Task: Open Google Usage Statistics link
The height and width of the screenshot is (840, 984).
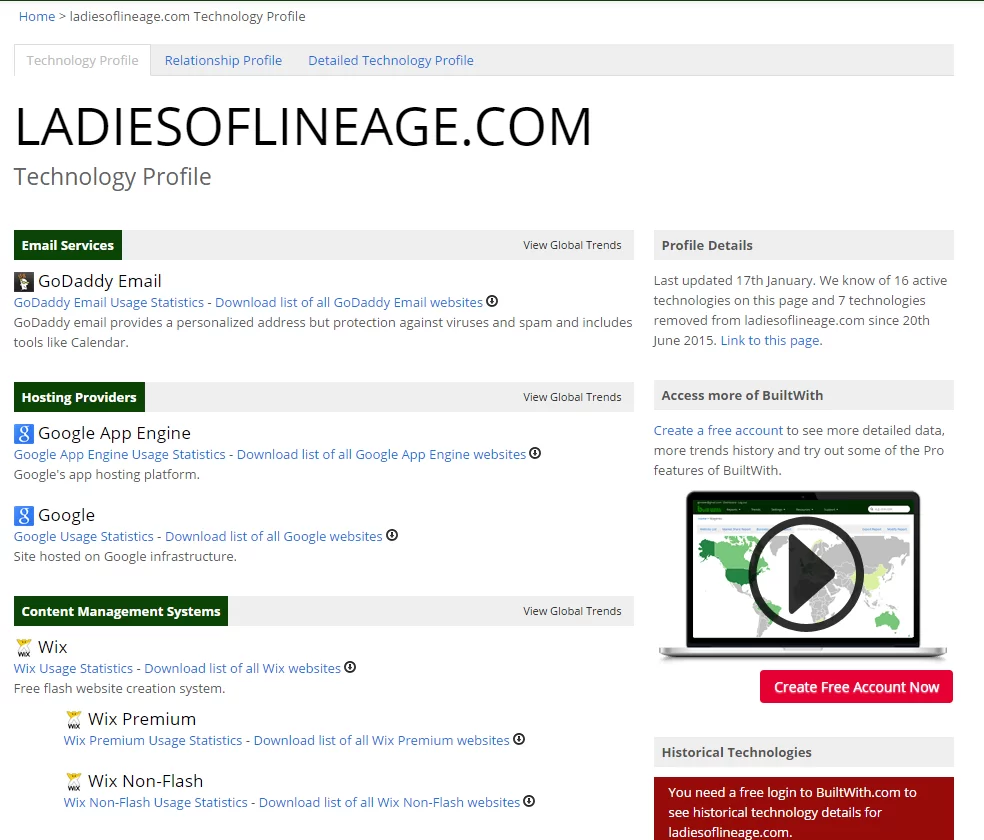Action: (83, 536)
